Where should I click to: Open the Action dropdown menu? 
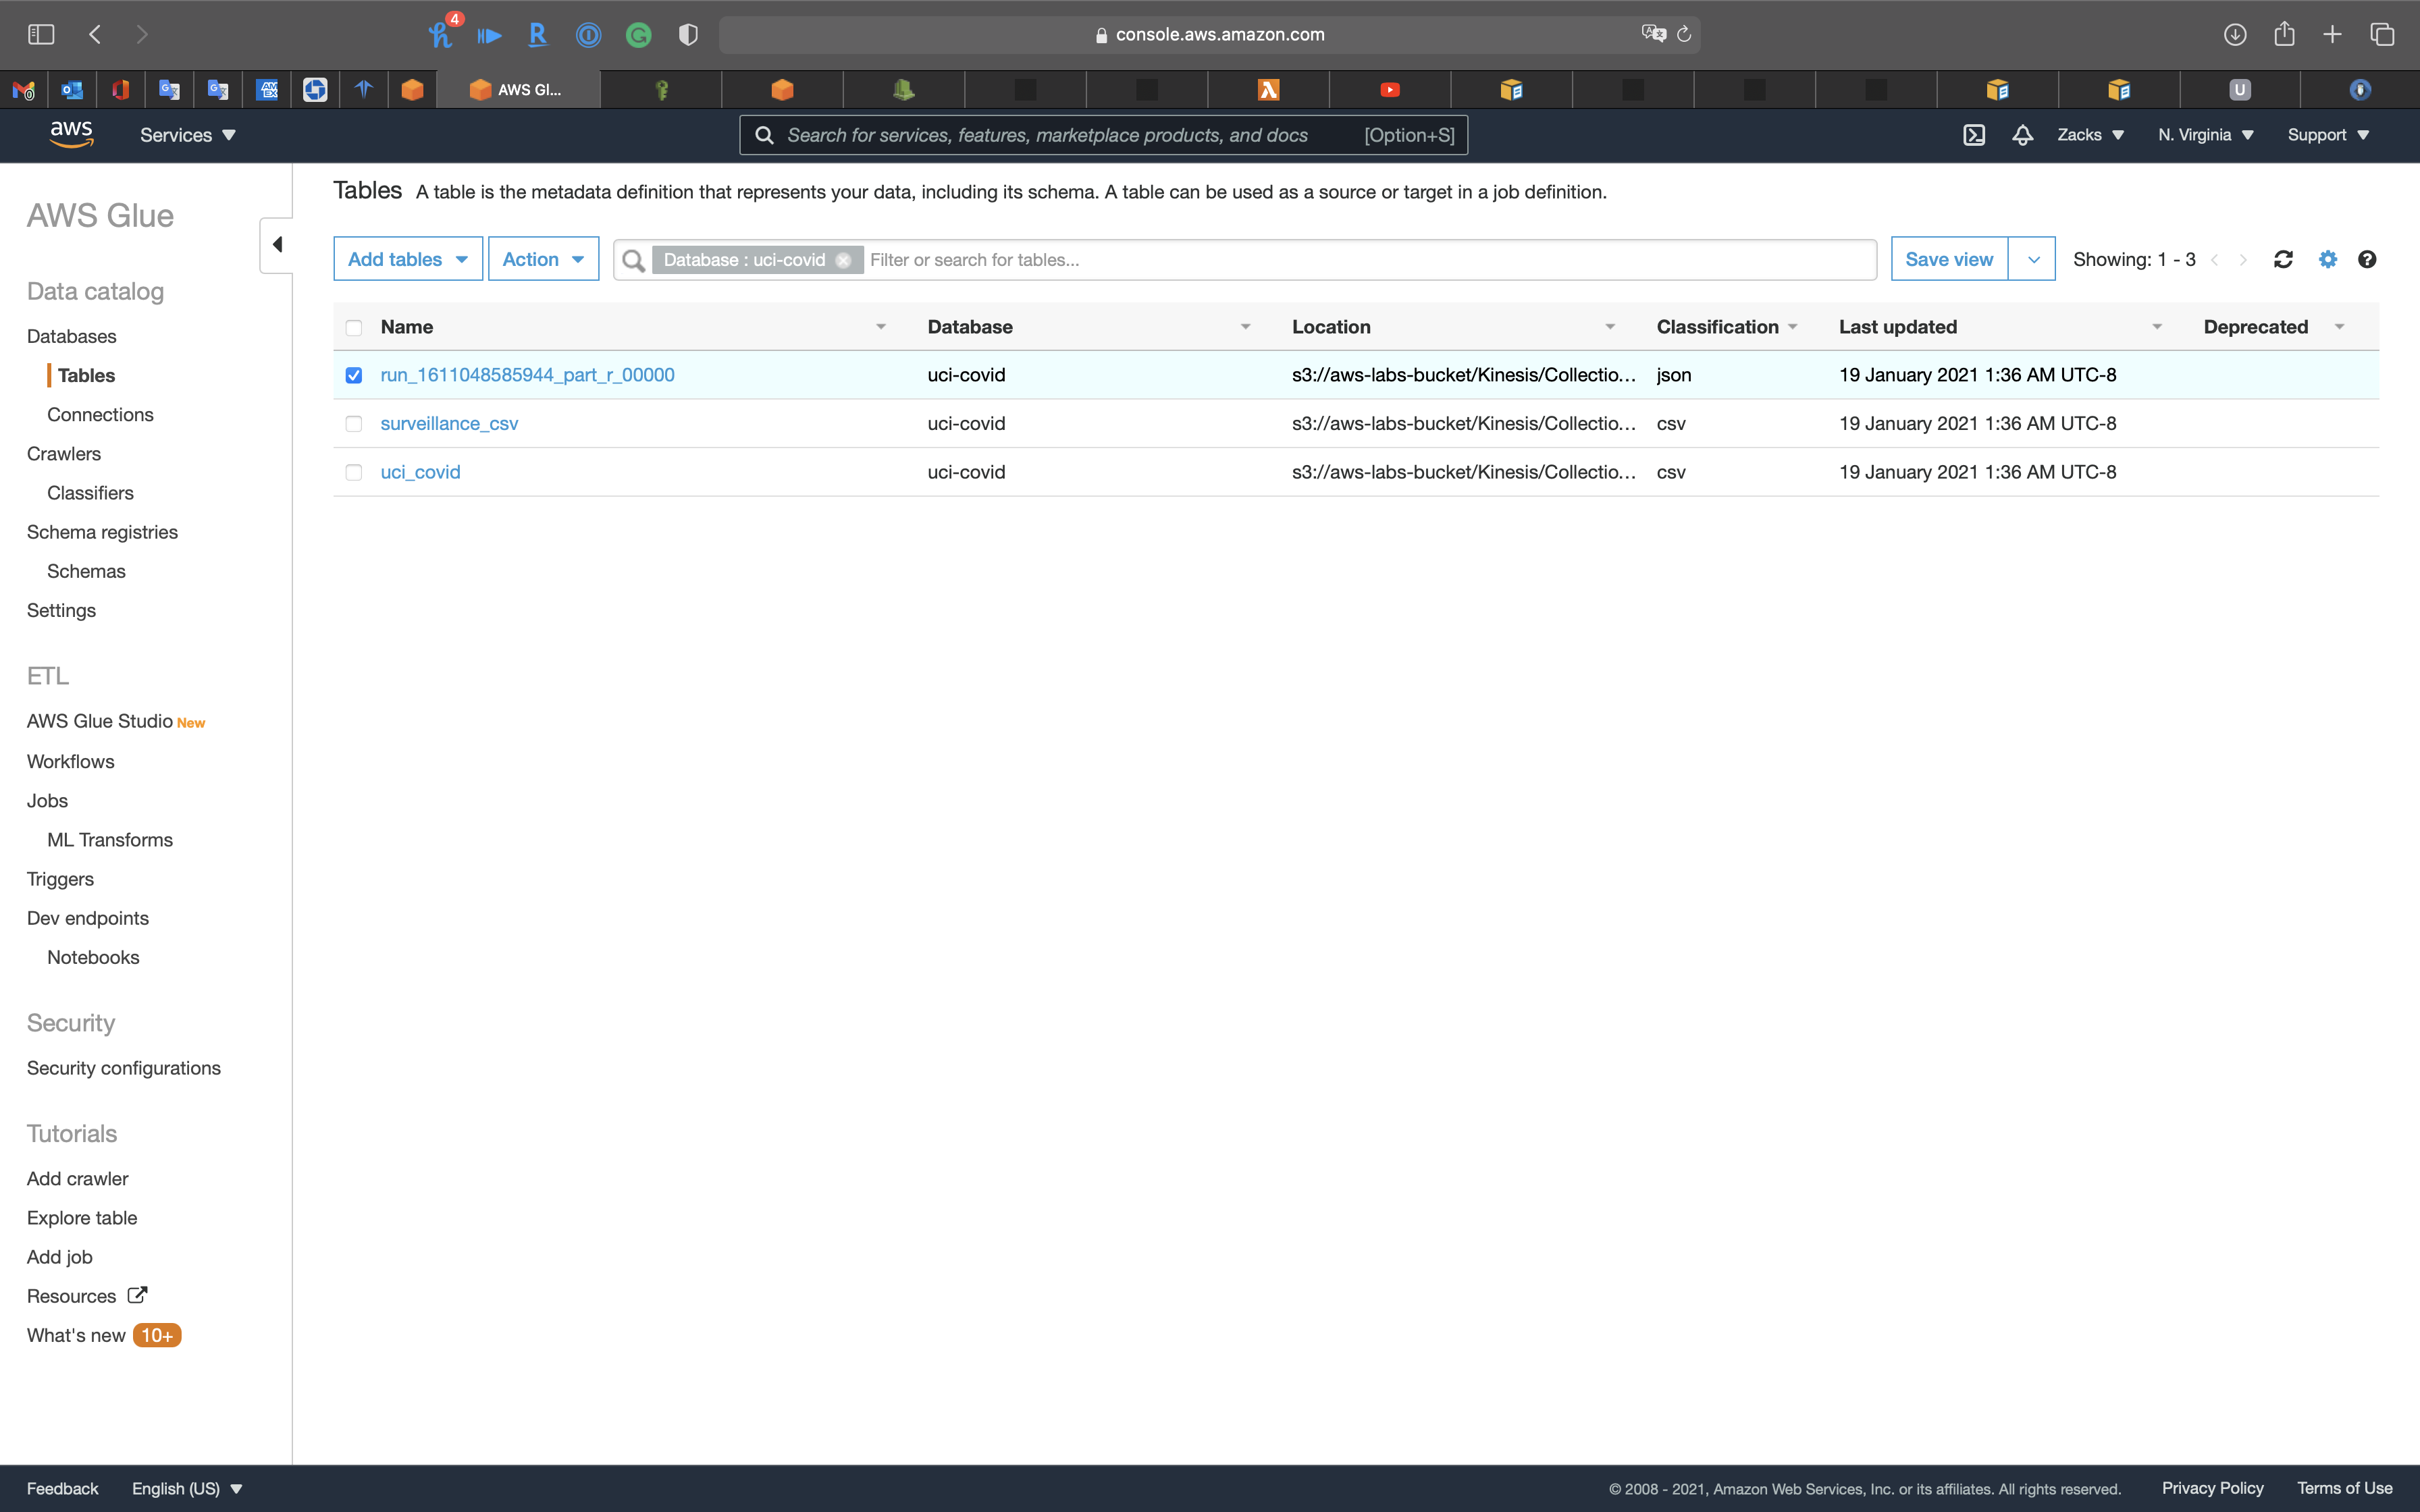[543, 259]
